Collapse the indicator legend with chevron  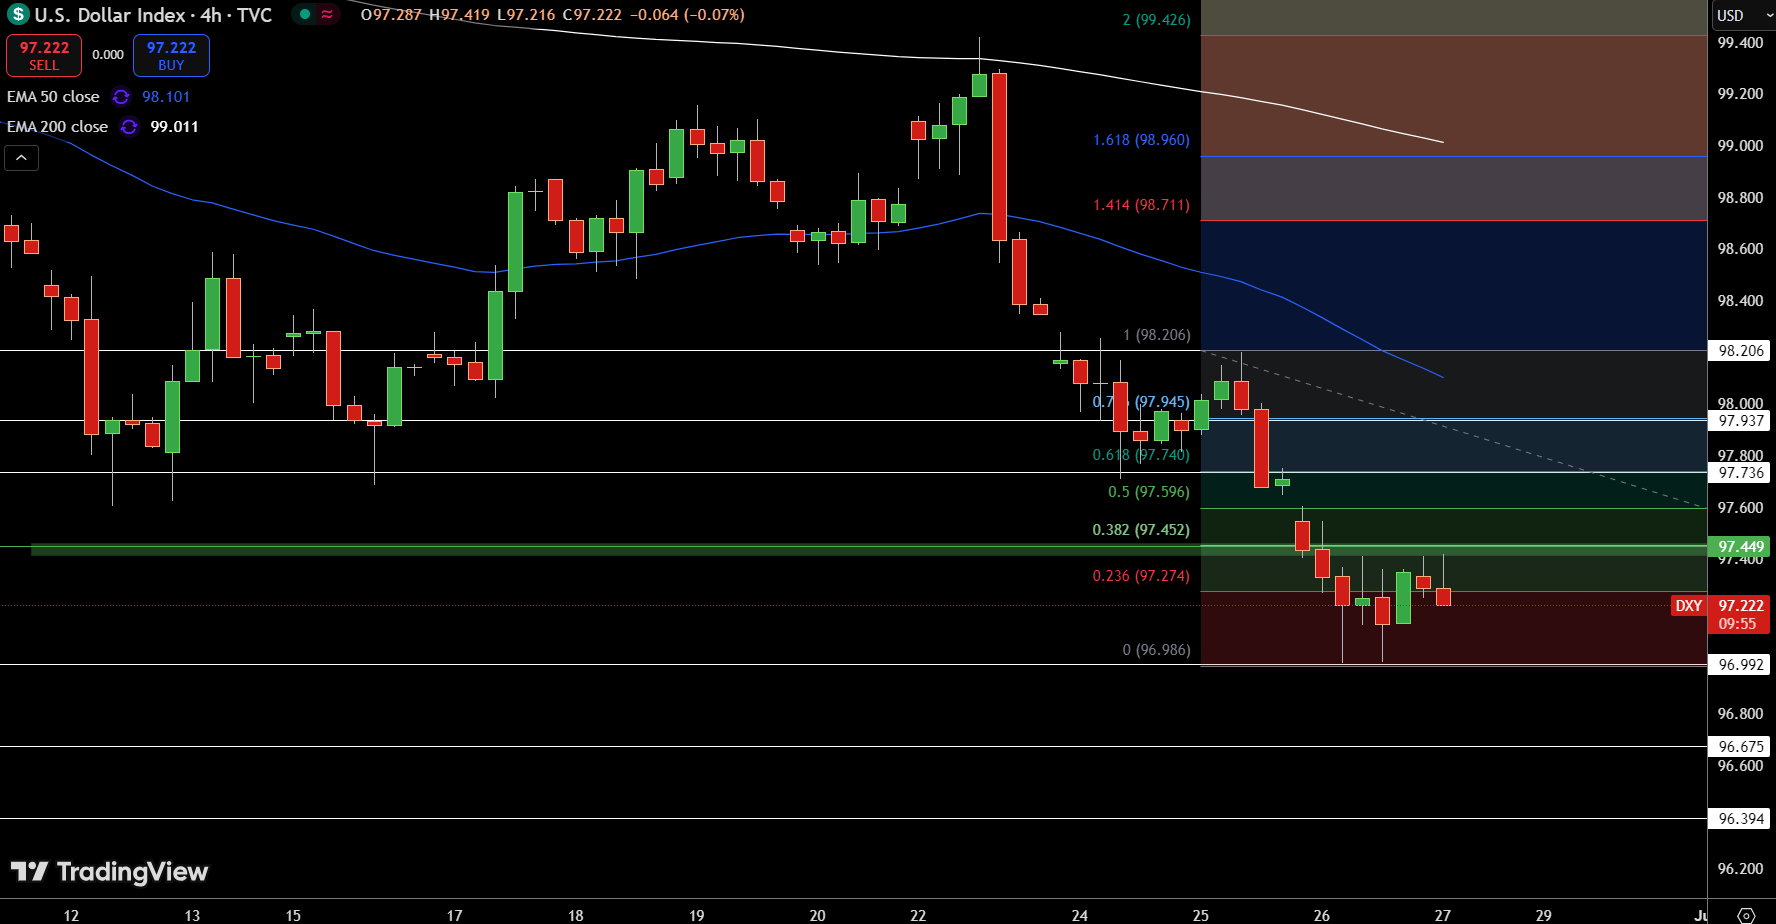[x=22, y=158]
